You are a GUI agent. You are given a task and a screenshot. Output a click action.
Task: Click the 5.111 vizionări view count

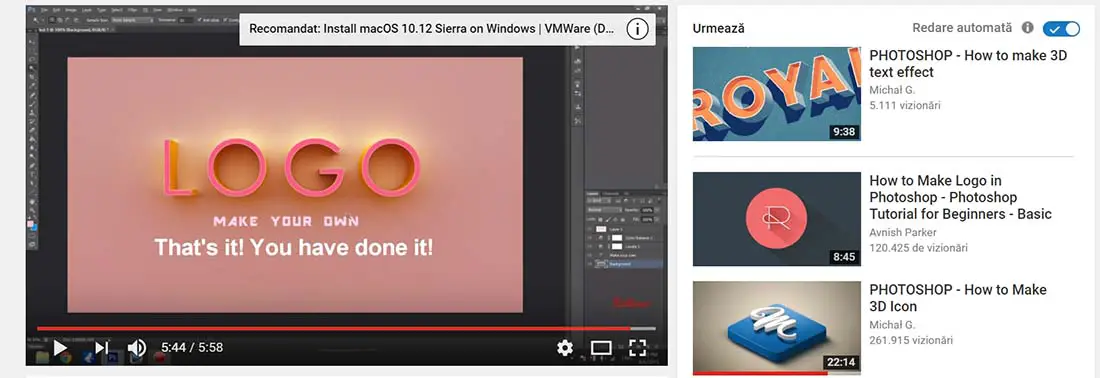(905, 105)
